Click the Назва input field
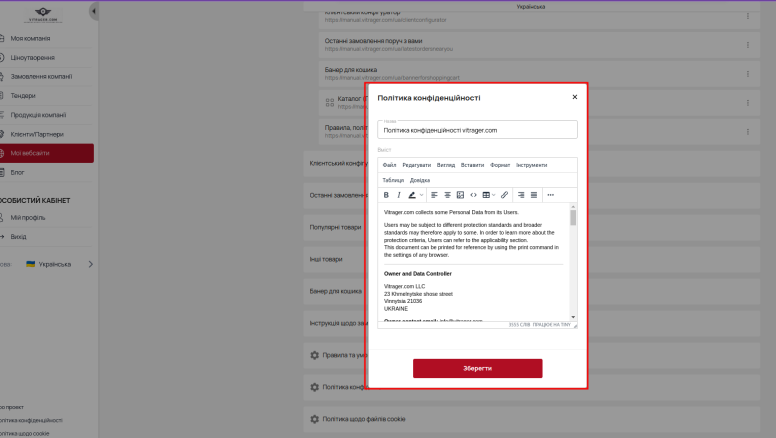776x438 pixels. [477, 130]
